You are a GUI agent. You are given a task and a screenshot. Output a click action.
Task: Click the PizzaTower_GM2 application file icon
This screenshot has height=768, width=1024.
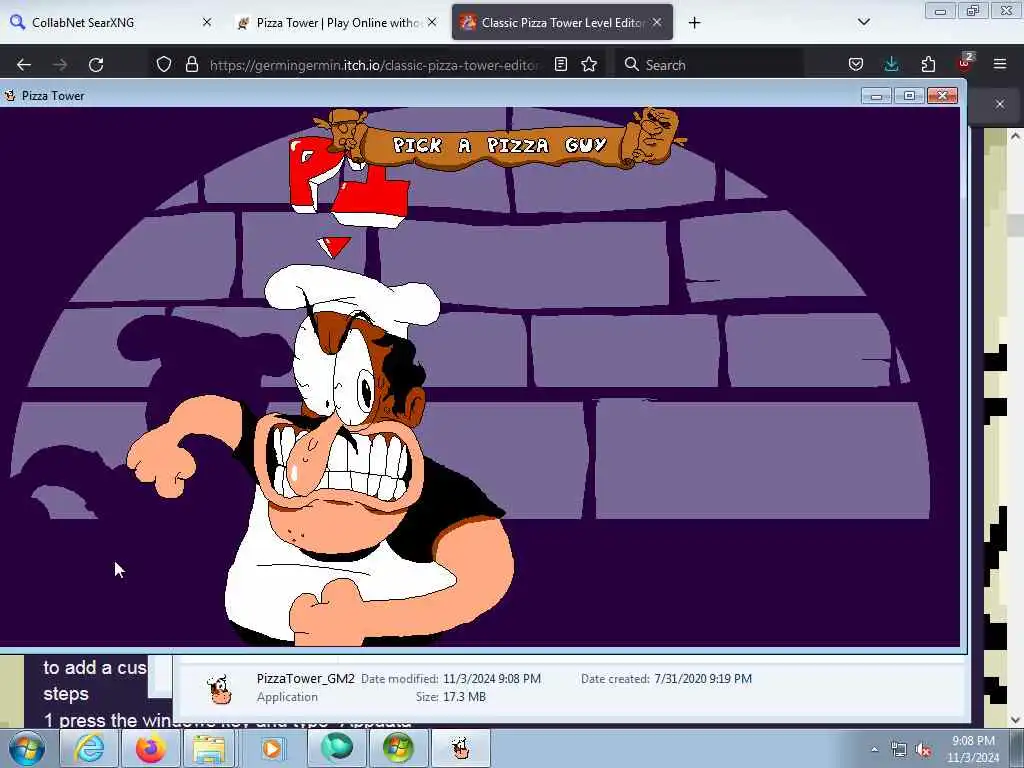[x=220, y=689]
